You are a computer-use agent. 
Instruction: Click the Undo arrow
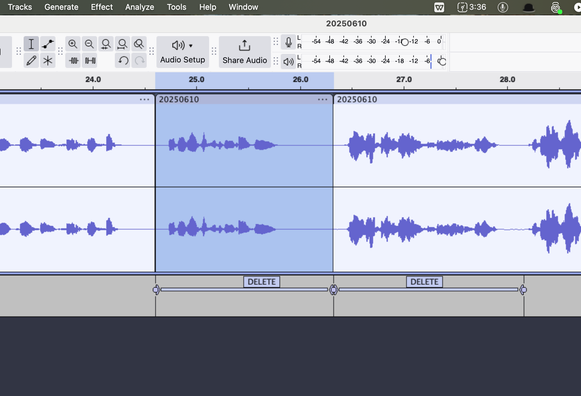(123, 60)
